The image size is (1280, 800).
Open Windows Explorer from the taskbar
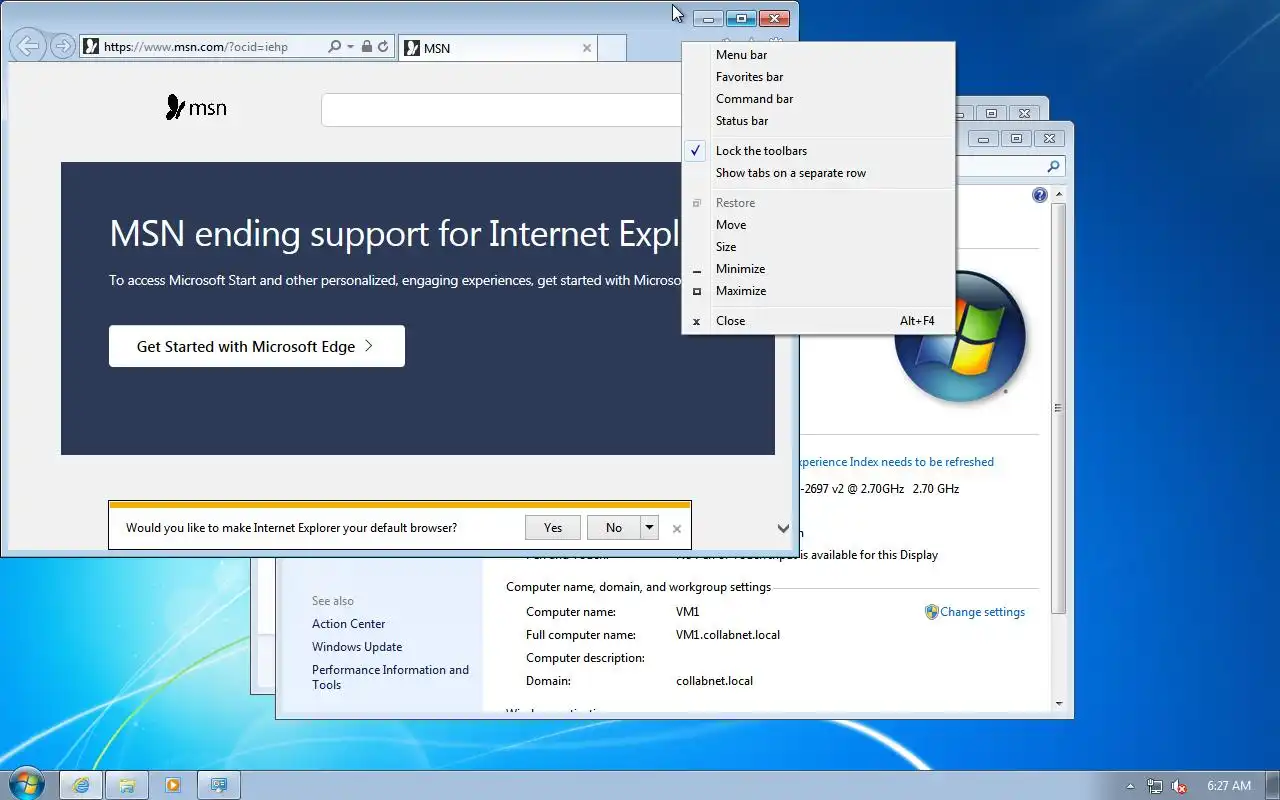pyautogui.click(x=127, y=786)
